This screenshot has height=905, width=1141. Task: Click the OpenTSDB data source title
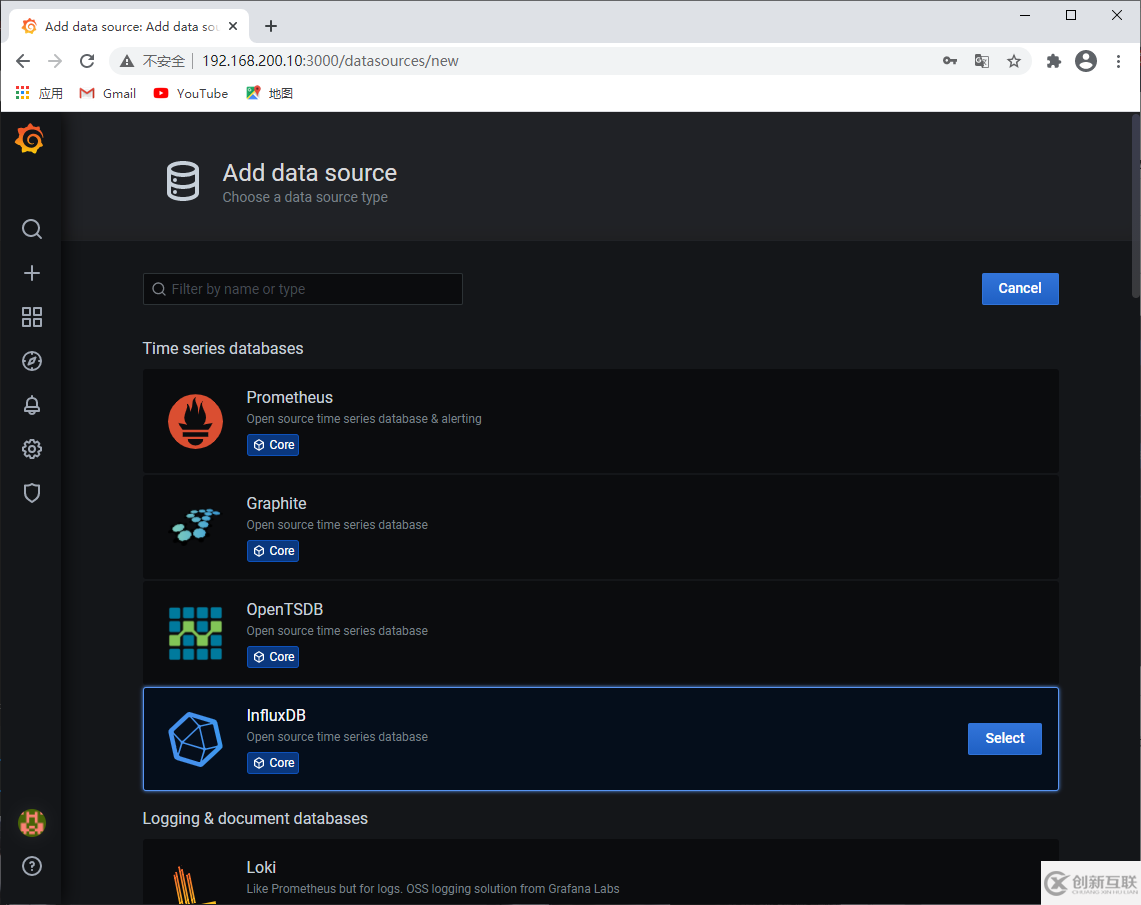(285, 610)
